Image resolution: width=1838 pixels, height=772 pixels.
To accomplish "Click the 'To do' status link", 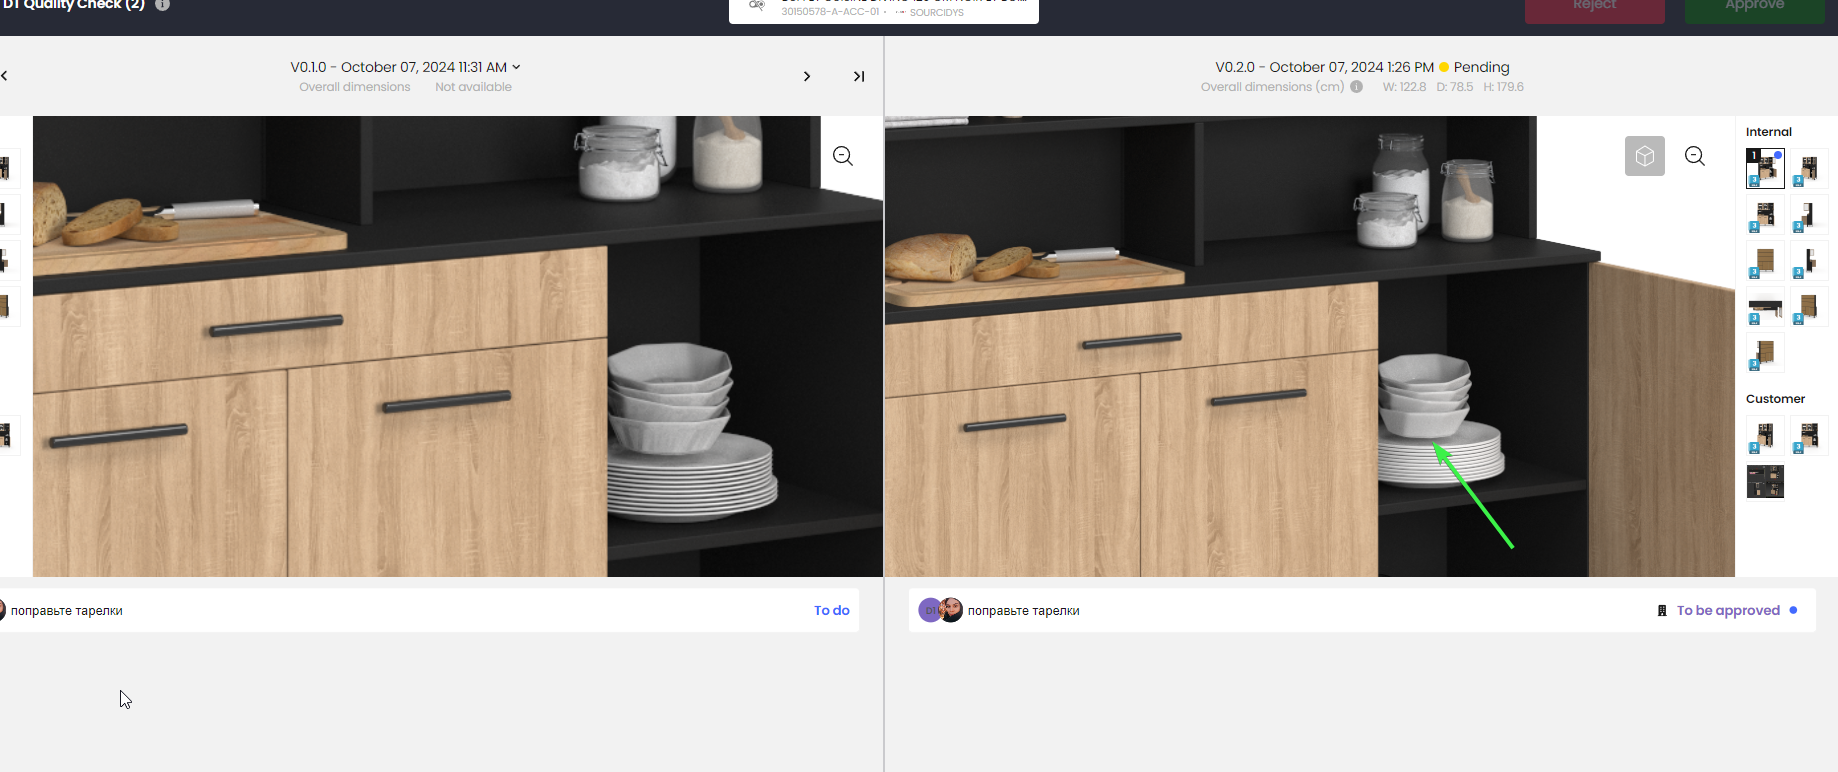I will (x=831, y=610).
